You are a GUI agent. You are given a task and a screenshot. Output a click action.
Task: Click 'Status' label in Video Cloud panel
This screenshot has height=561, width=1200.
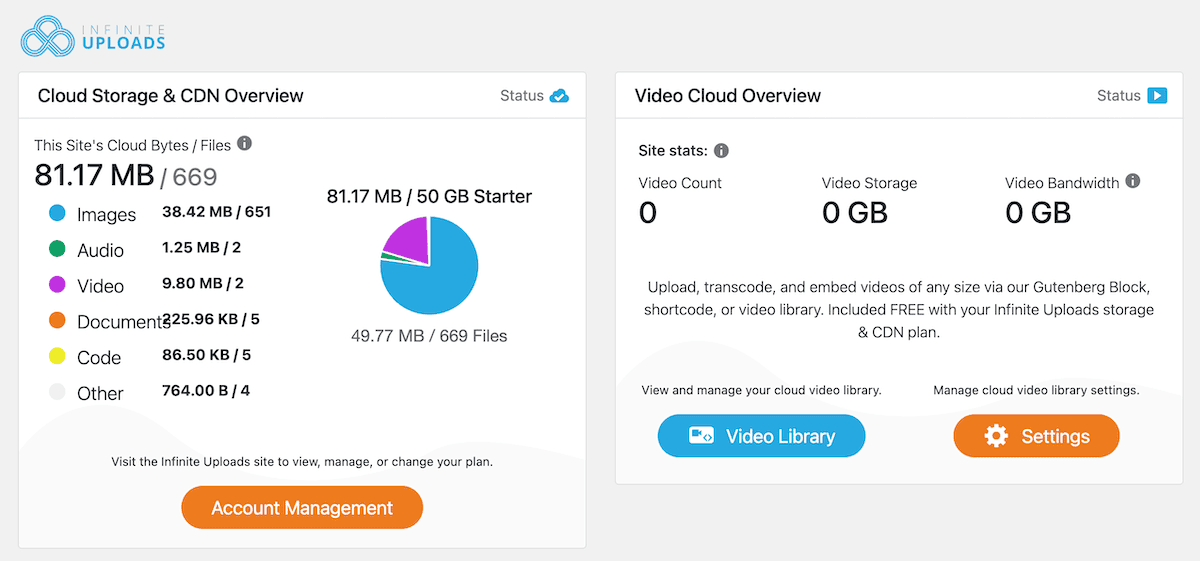coord(1119,96)
